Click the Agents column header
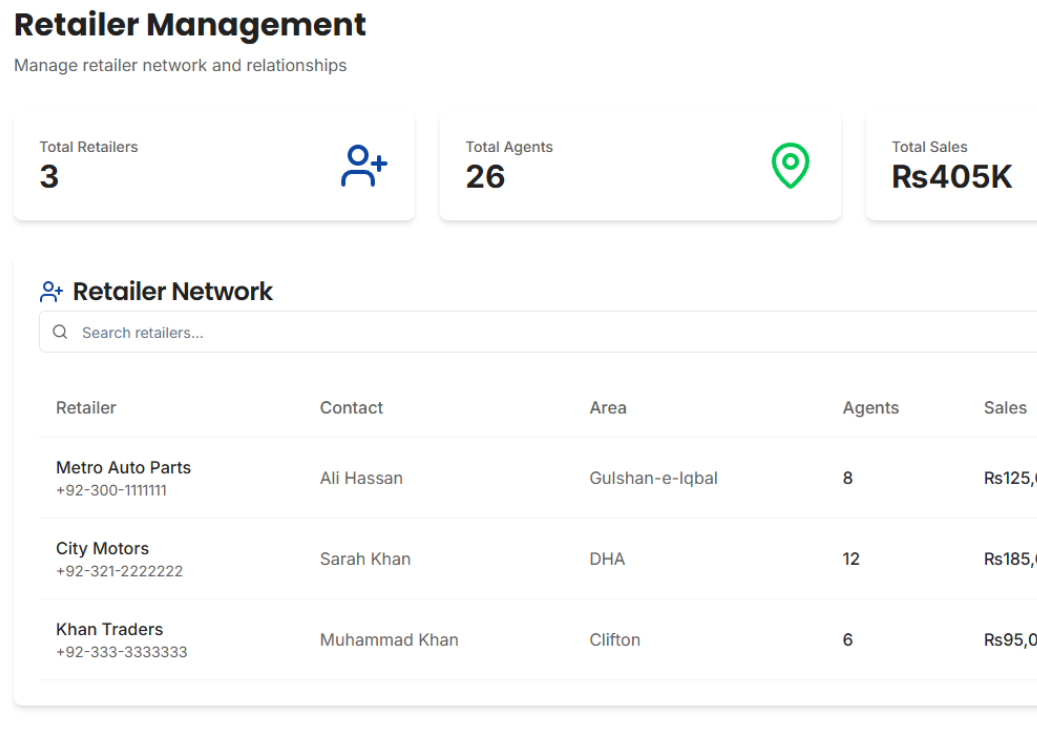1037x730 pixels. click(870, 408)
